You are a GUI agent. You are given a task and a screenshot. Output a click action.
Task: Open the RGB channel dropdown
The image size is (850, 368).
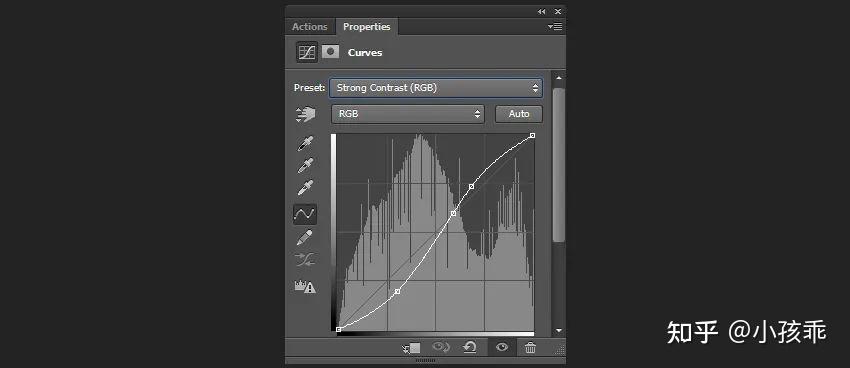[408, 114]
